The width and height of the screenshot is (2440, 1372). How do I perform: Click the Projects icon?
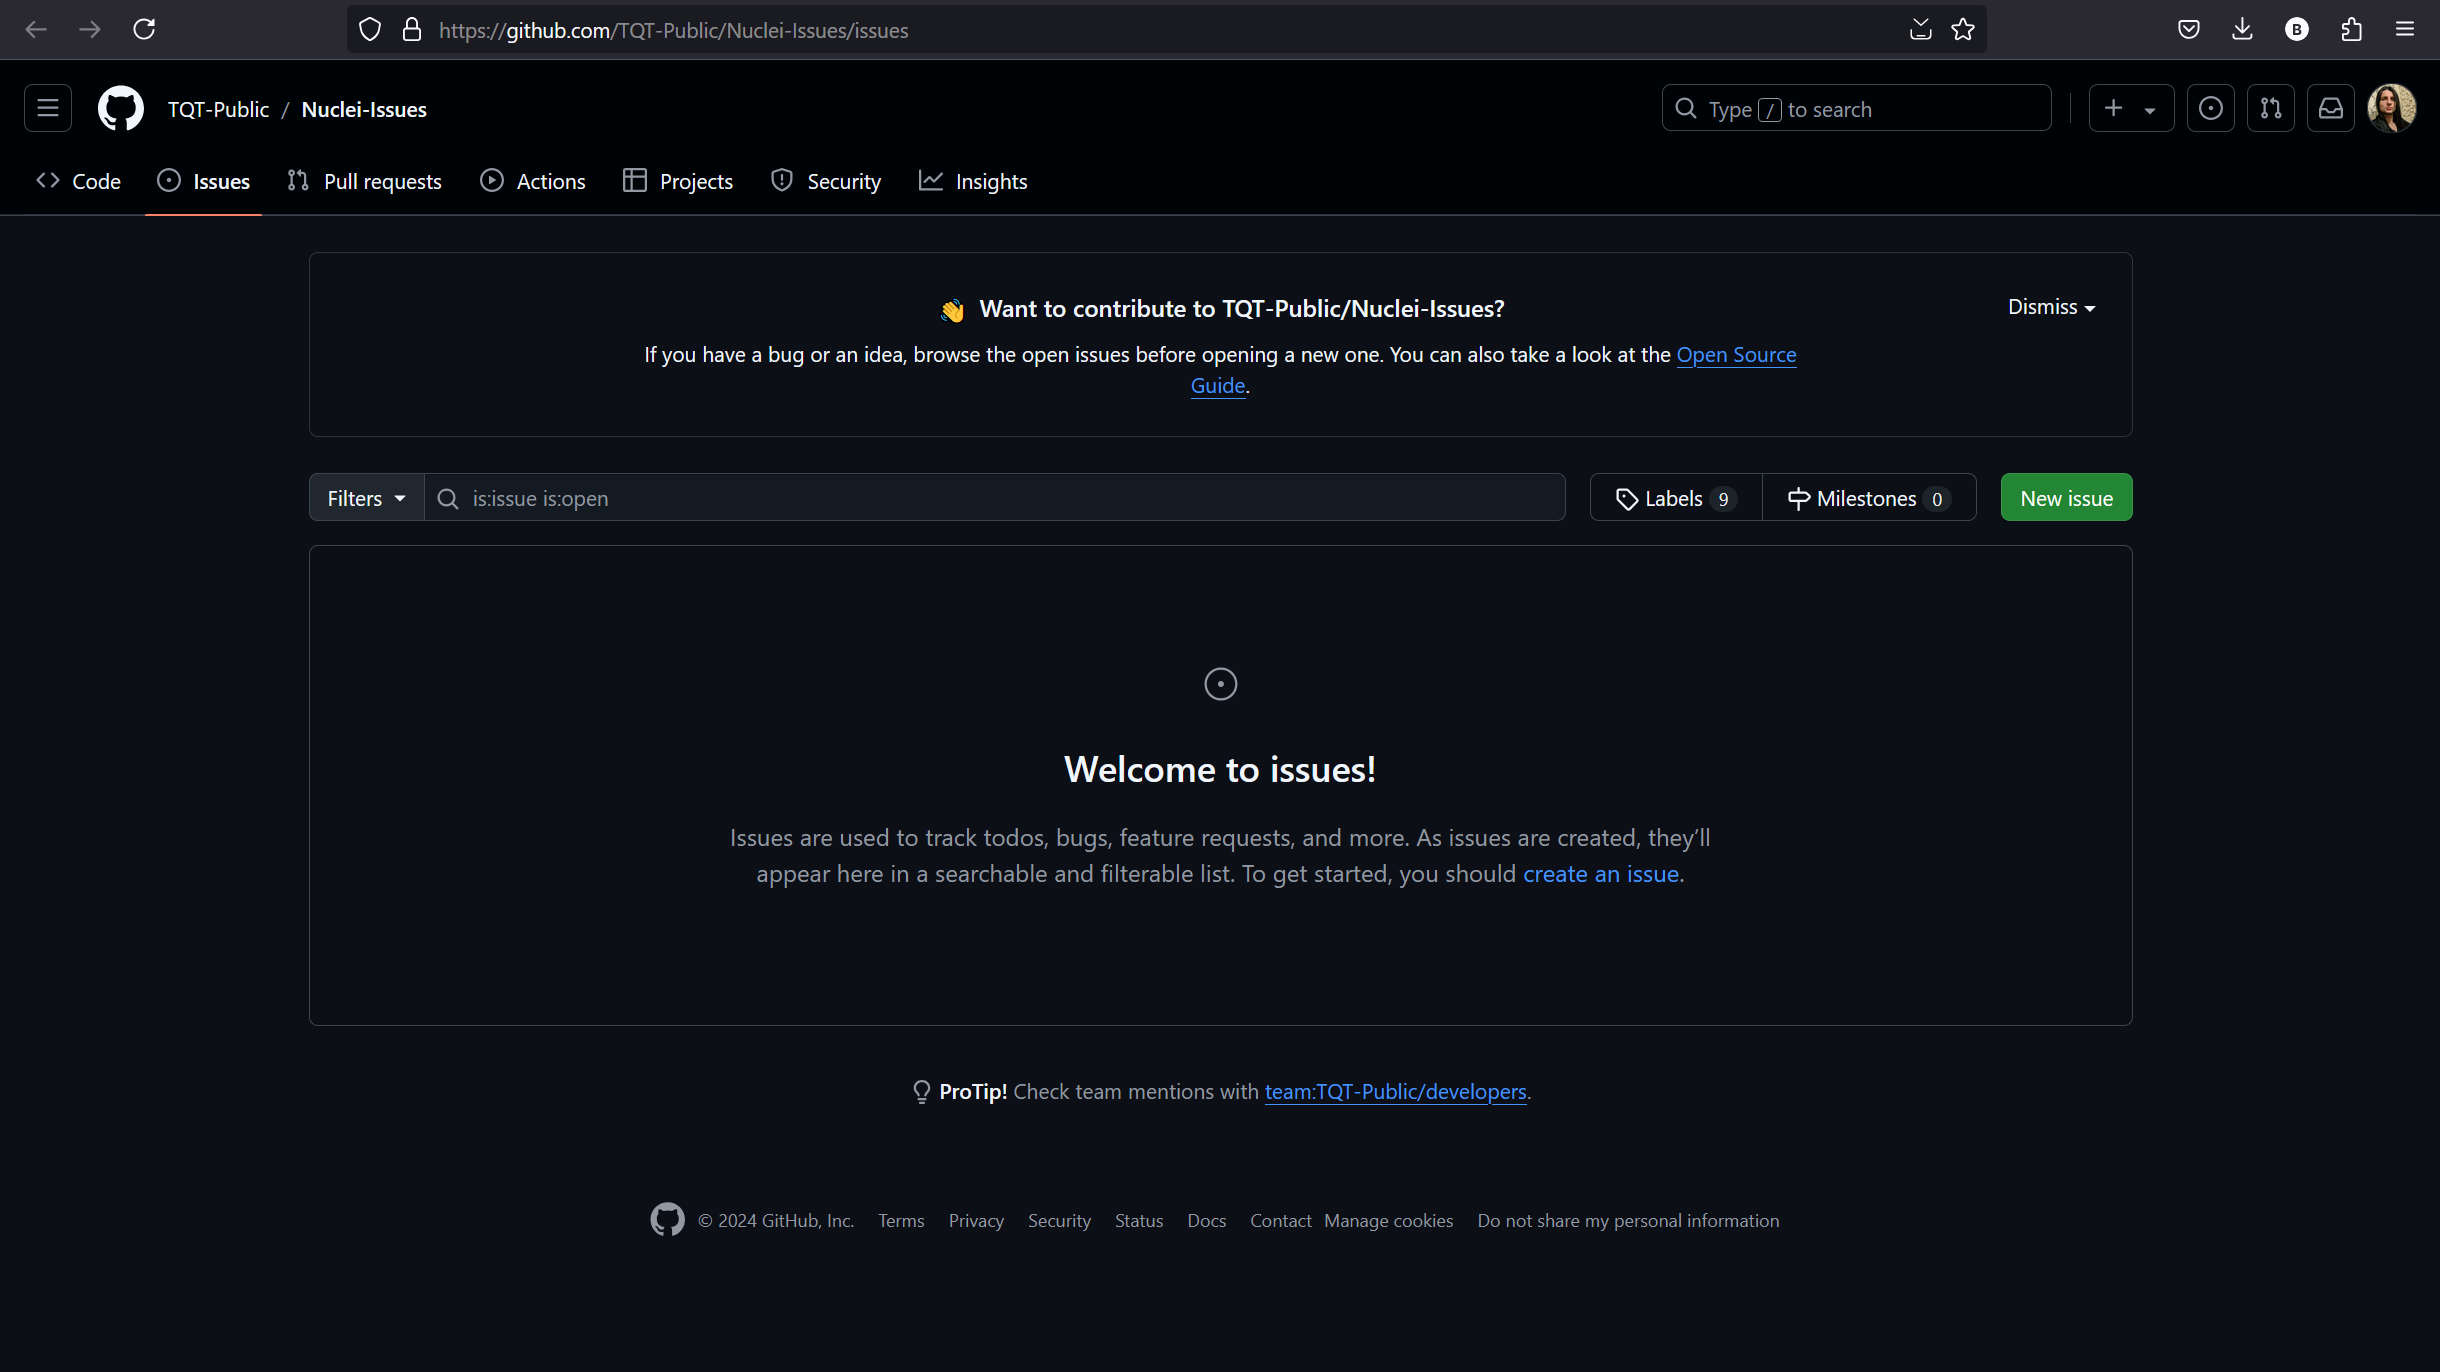pos(633,181)
